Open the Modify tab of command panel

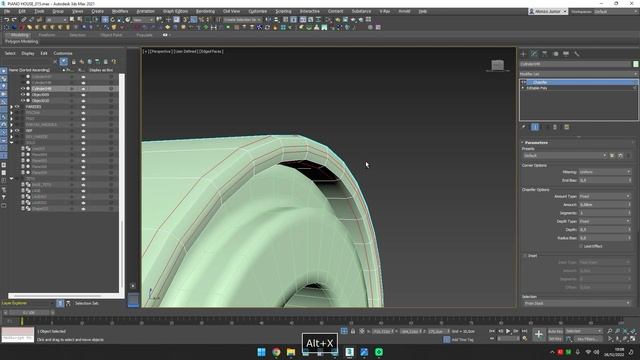coord(534,54)
